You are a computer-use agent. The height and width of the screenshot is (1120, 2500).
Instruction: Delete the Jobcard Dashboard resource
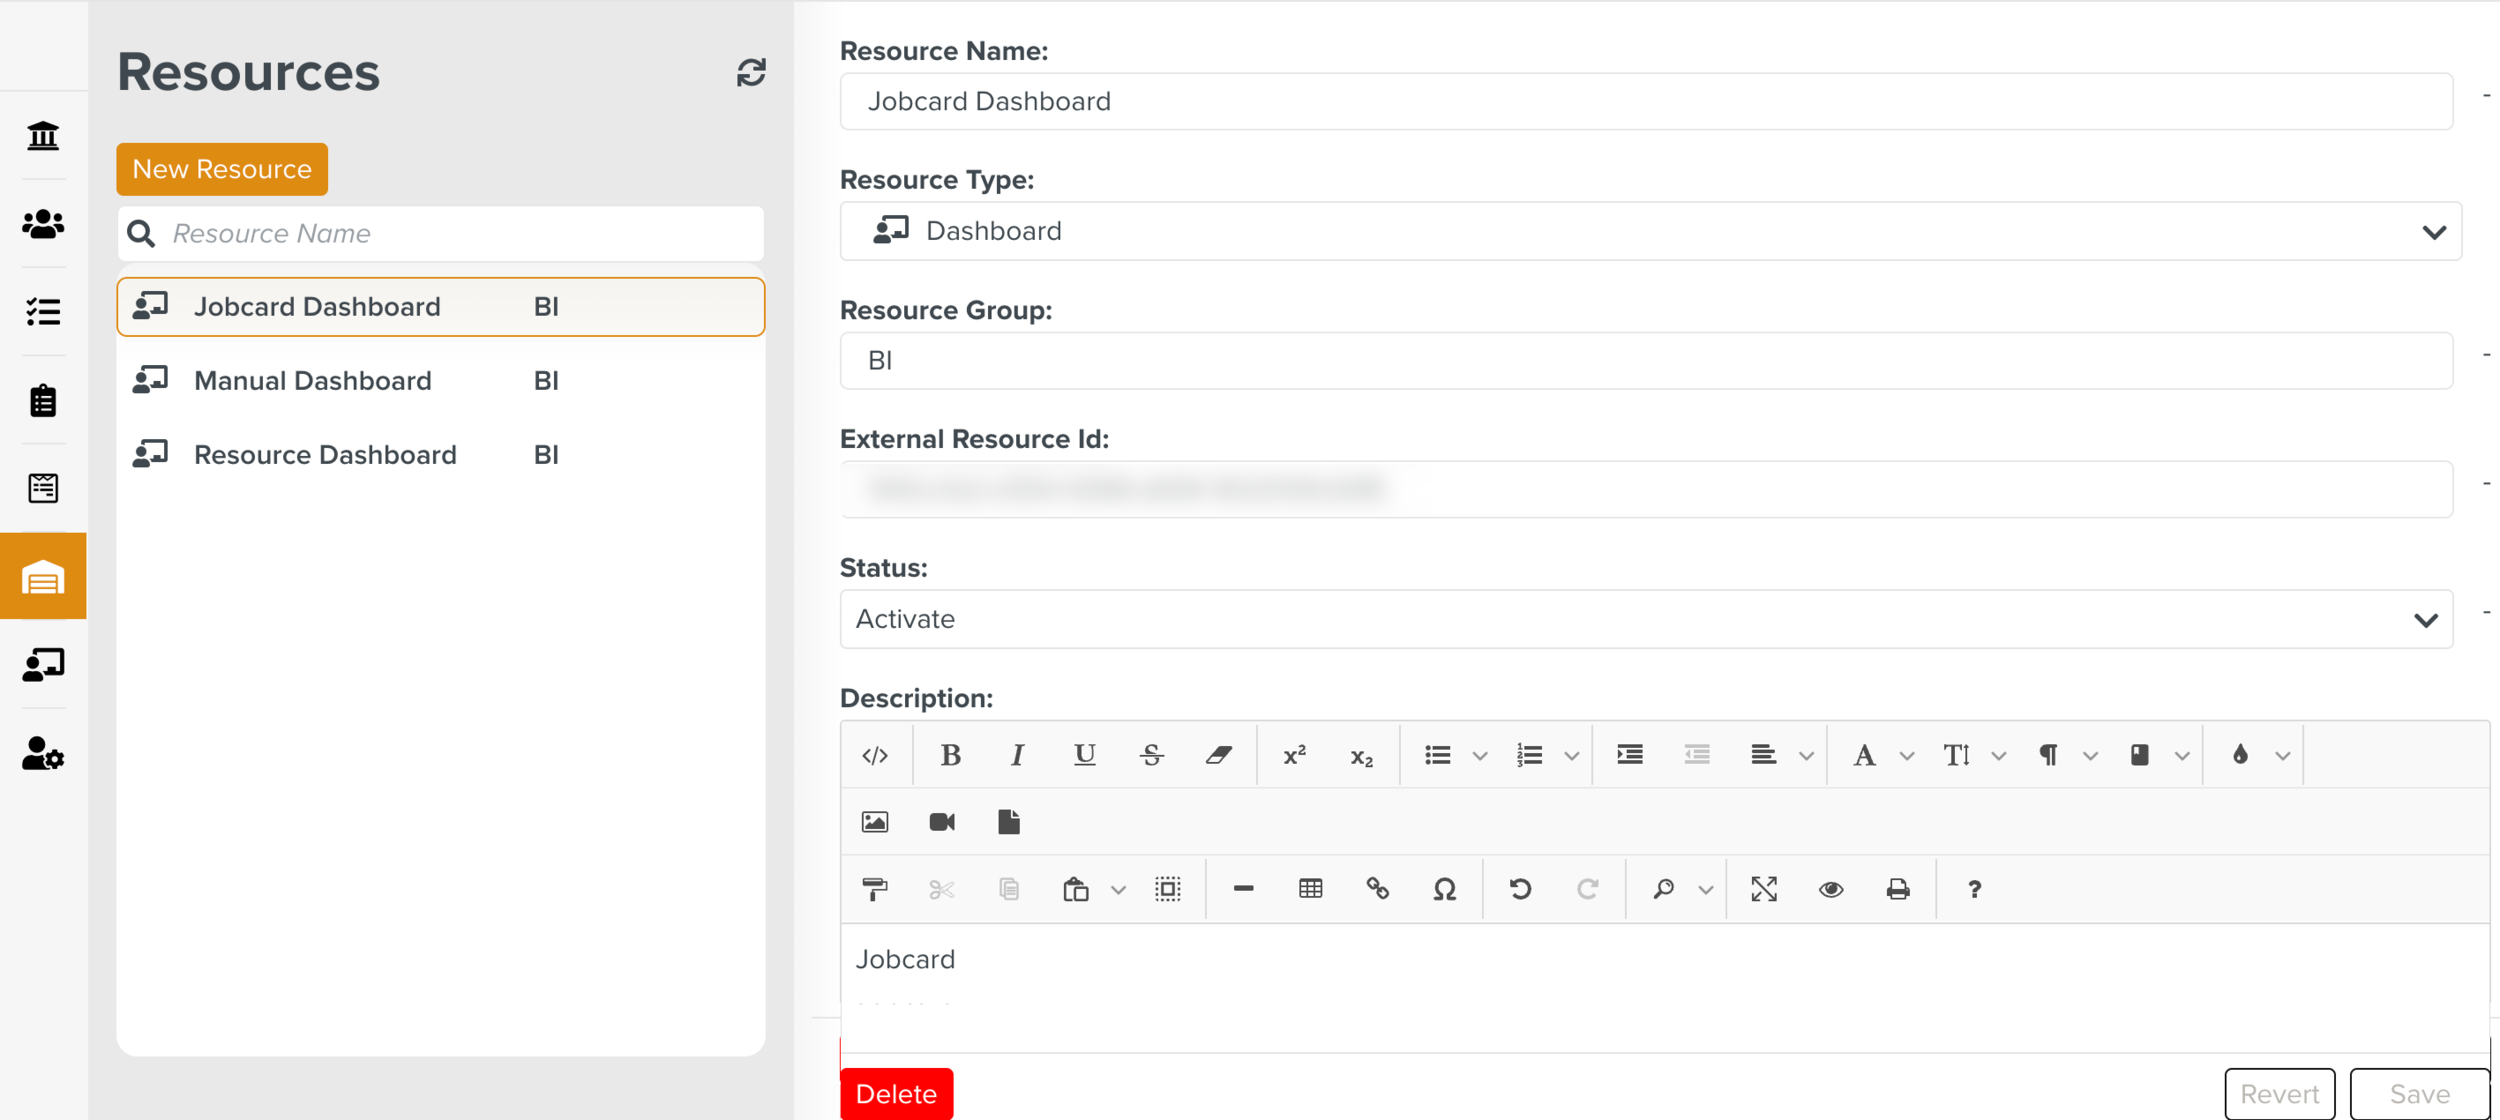click(x=896, y=1093)
